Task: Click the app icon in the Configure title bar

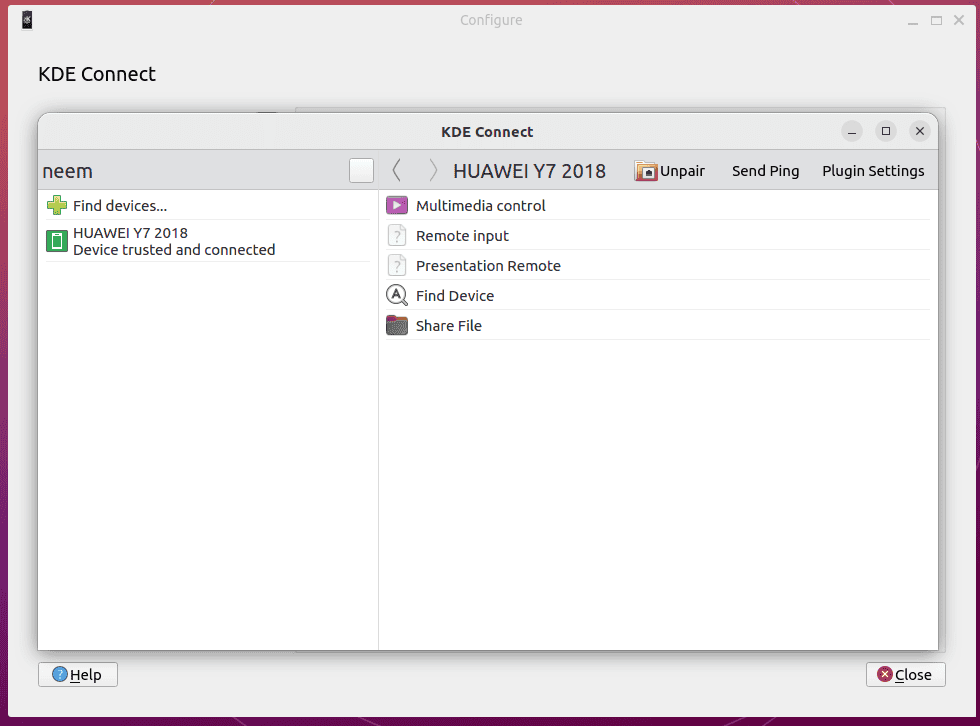Action: [x=27, y=20]
